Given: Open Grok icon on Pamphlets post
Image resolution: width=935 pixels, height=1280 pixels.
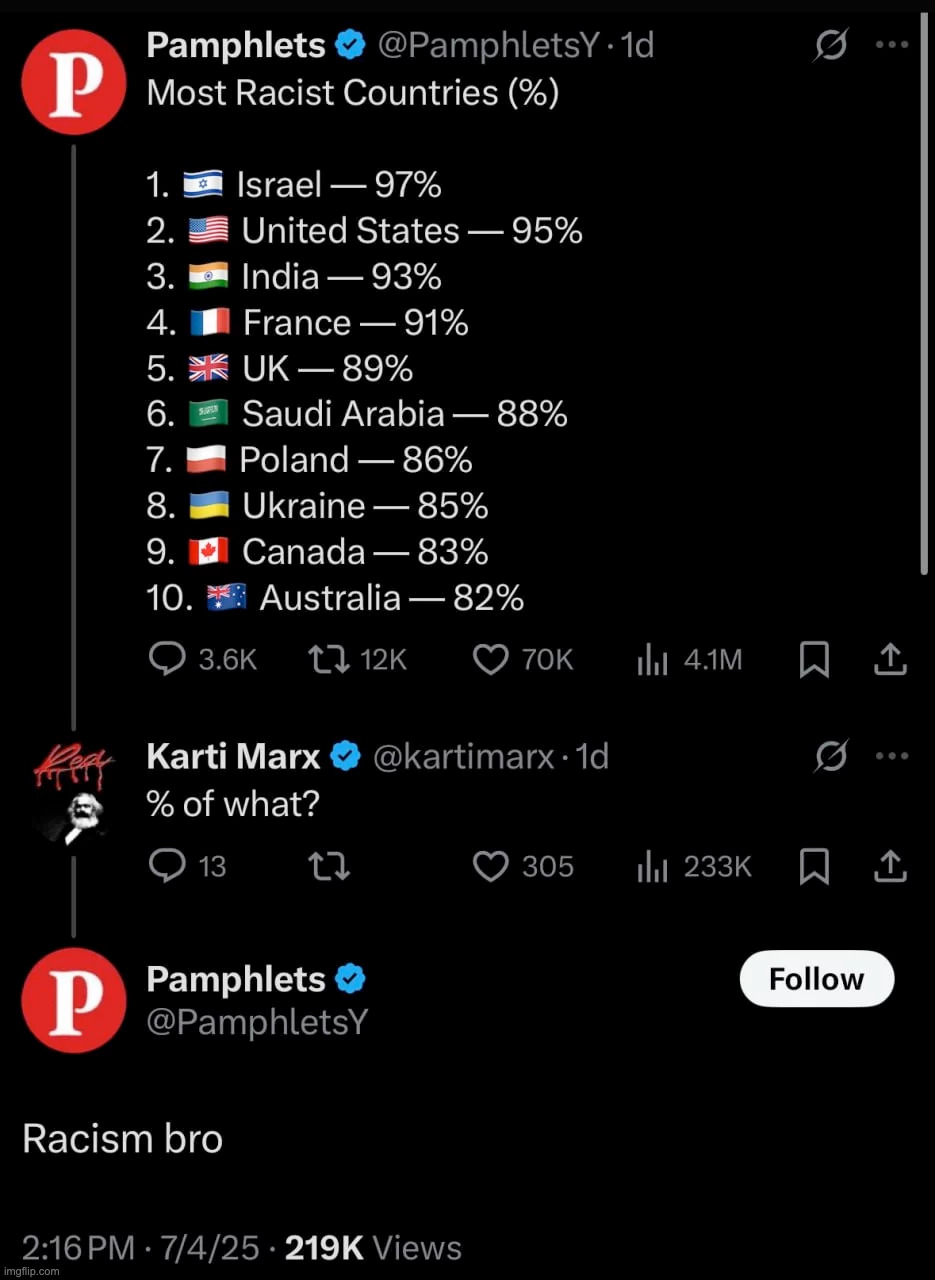Looking at the screenshot, I should pos(832,46).
